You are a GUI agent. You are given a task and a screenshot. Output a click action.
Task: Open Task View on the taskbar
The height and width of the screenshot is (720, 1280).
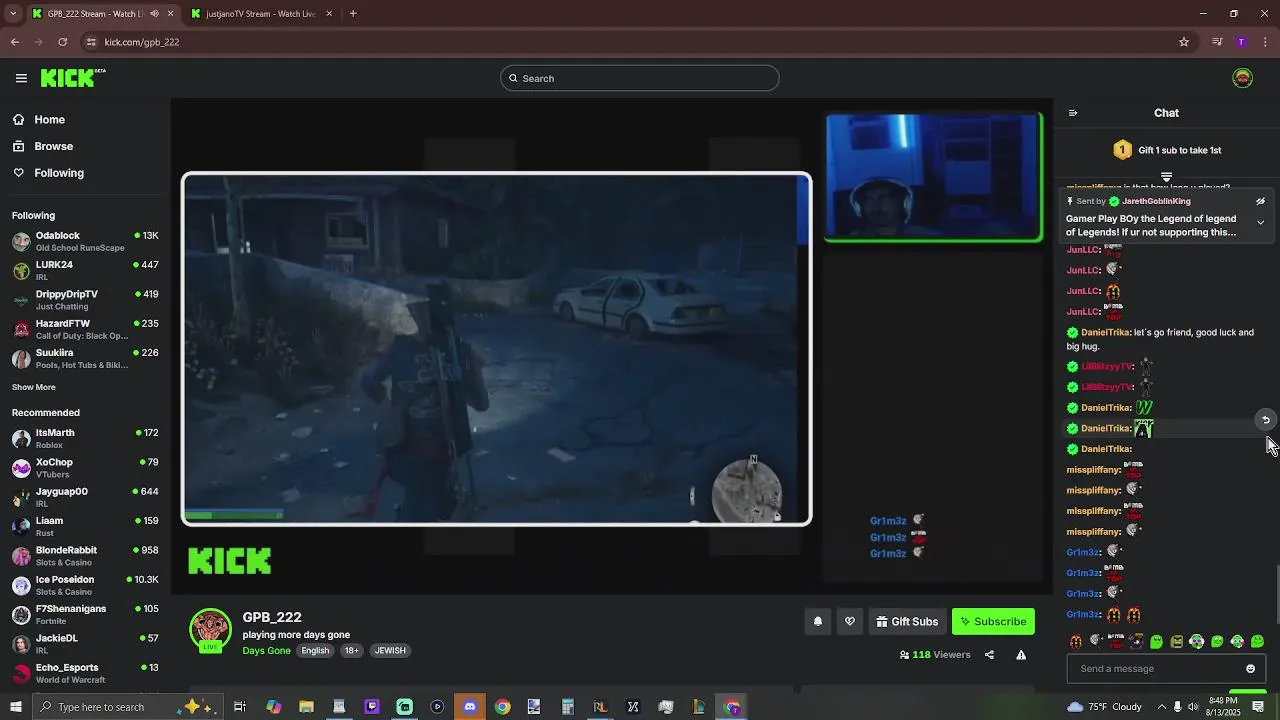[x=240, y=707]
